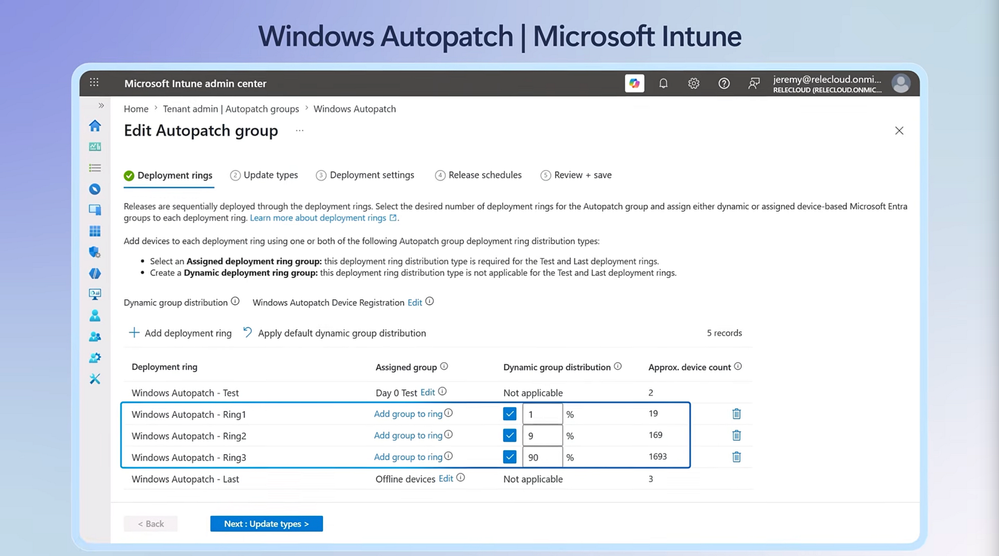Open the Endpoint security shield icon
Viewport: 999px width, 556px height.
[x=95, y=252]
